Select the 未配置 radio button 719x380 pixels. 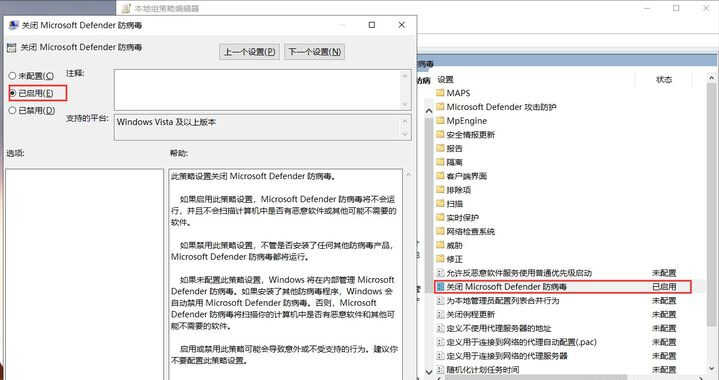(12, 76)
